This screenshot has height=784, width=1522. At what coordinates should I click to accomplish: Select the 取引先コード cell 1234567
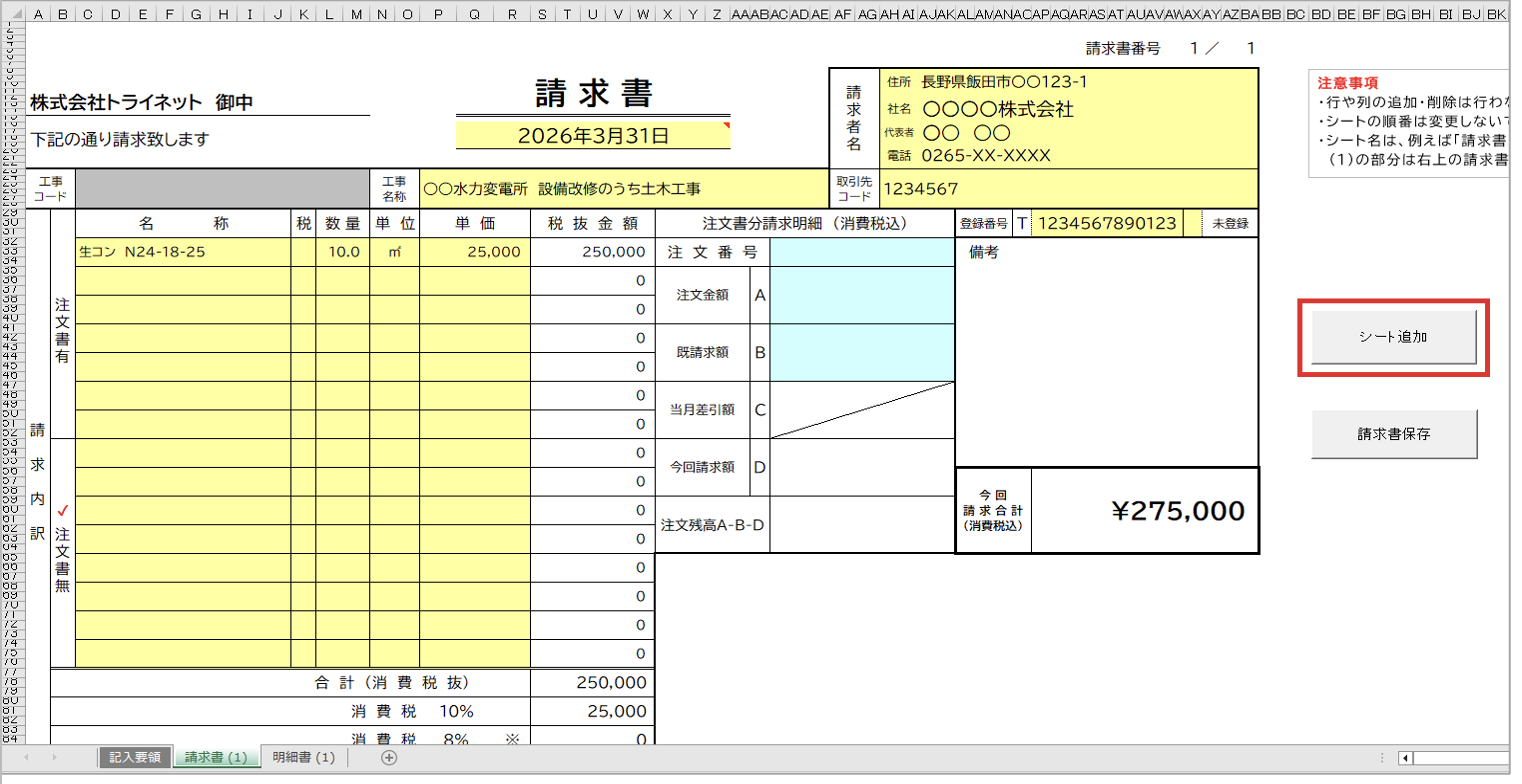pos(1067,188)
